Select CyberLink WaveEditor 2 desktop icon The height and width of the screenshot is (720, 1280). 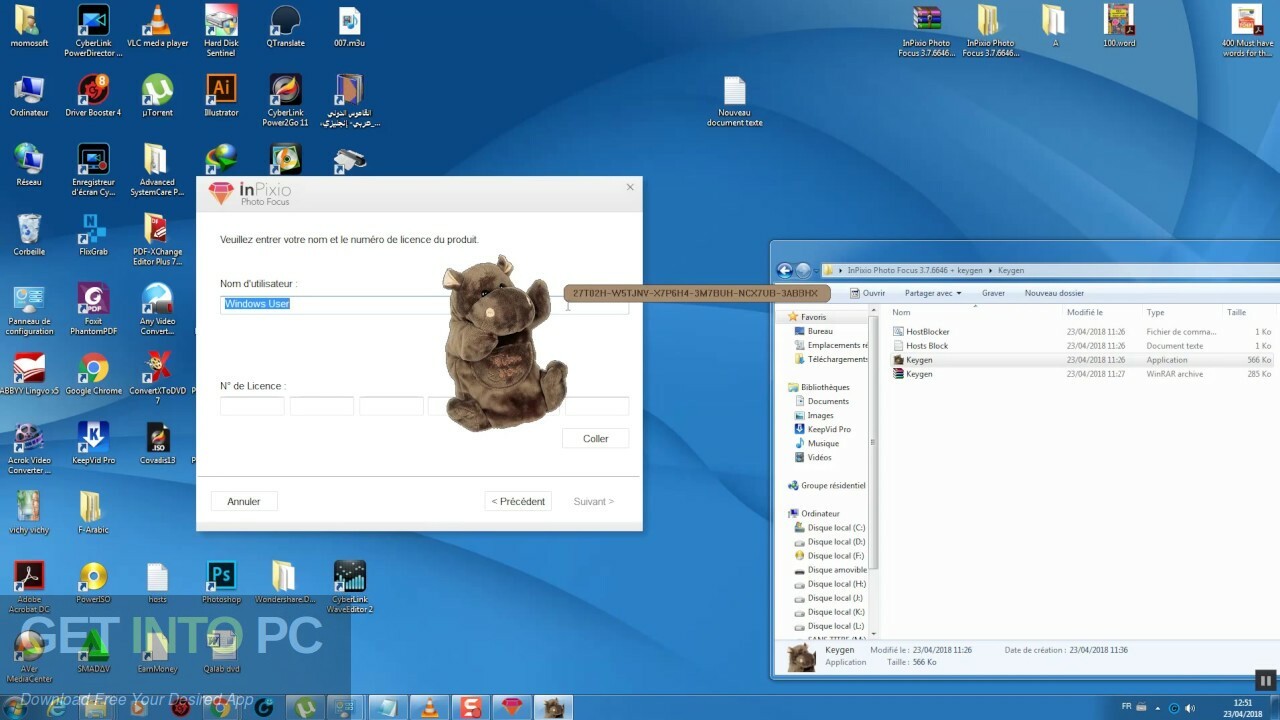pyautogui.click(x=351, y=587)
